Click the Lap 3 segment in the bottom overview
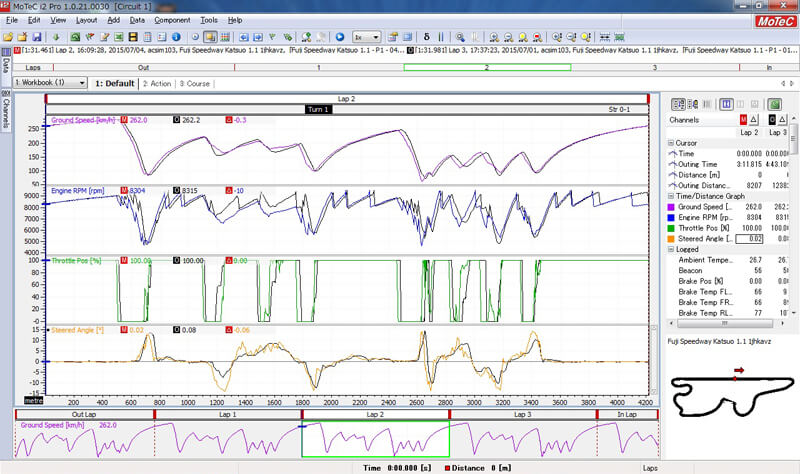 (523, 414)
